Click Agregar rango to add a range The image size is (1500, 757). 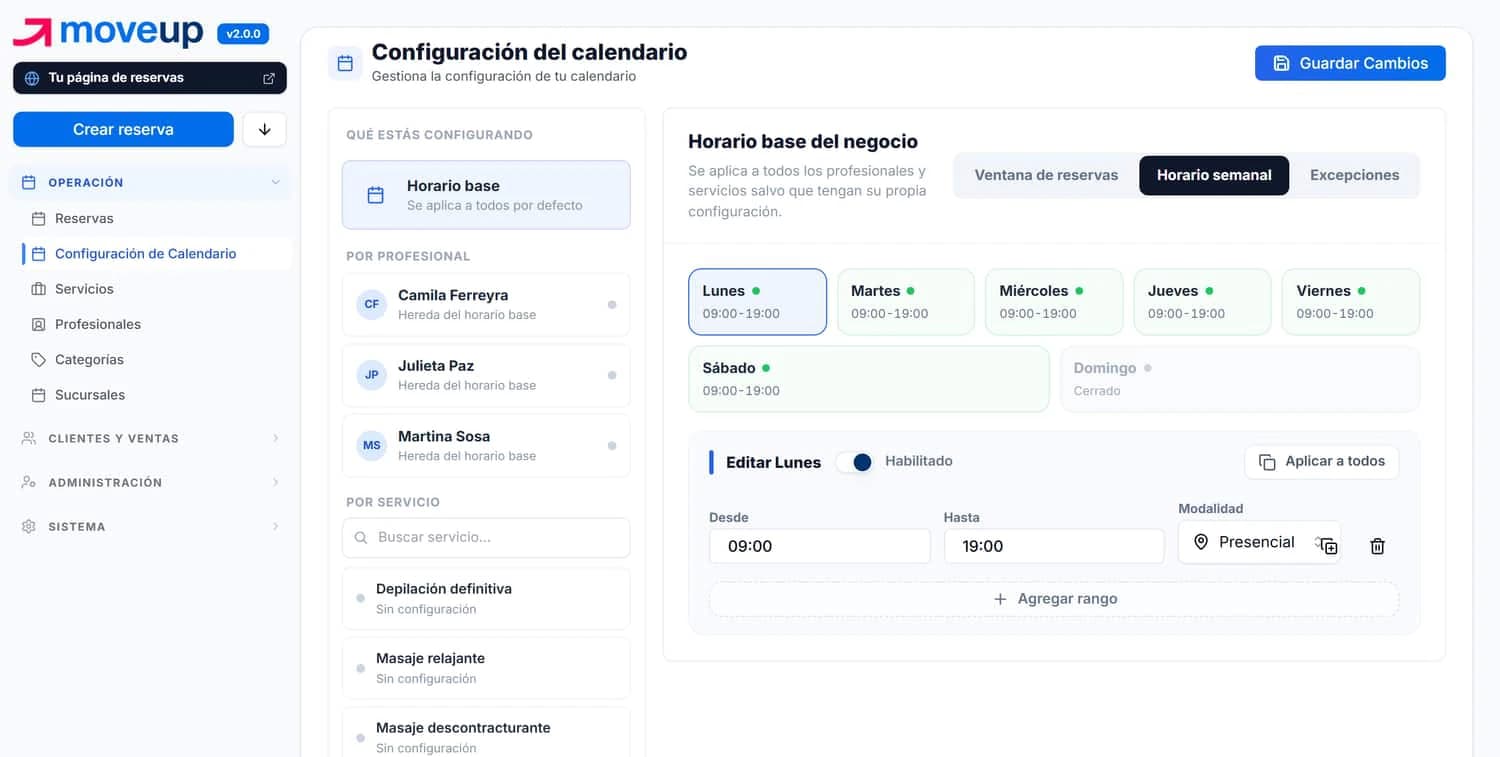(x=1054, y=599)
